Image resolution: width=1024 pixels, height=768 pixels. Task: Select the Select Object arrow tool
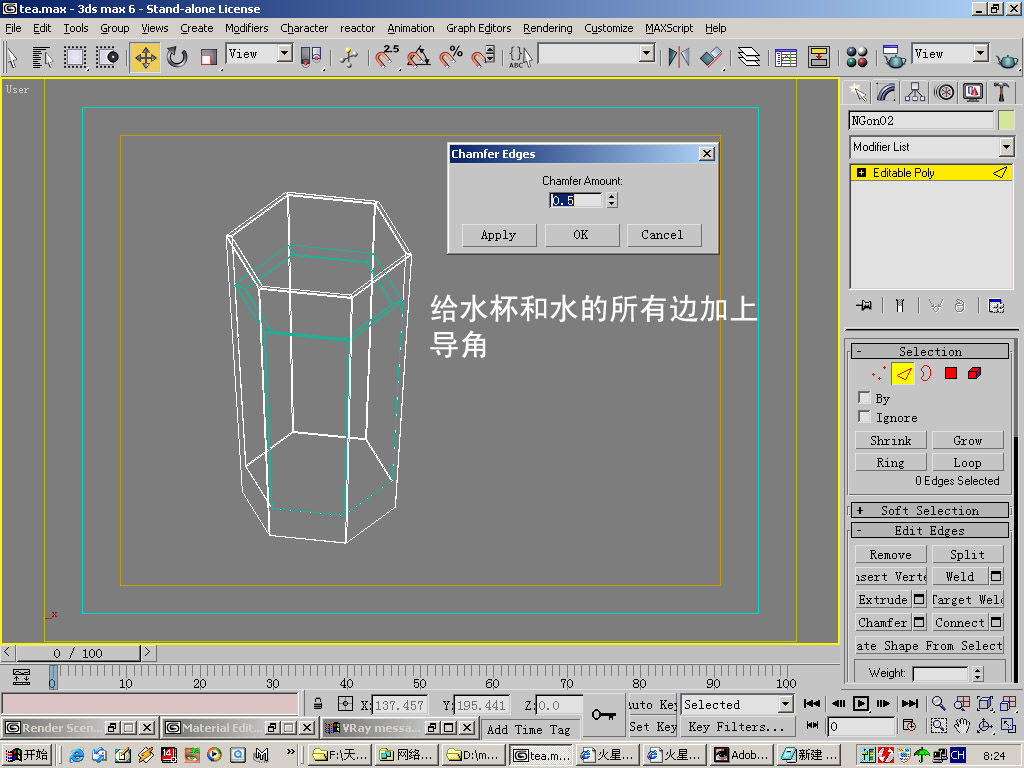click(12, 57)
